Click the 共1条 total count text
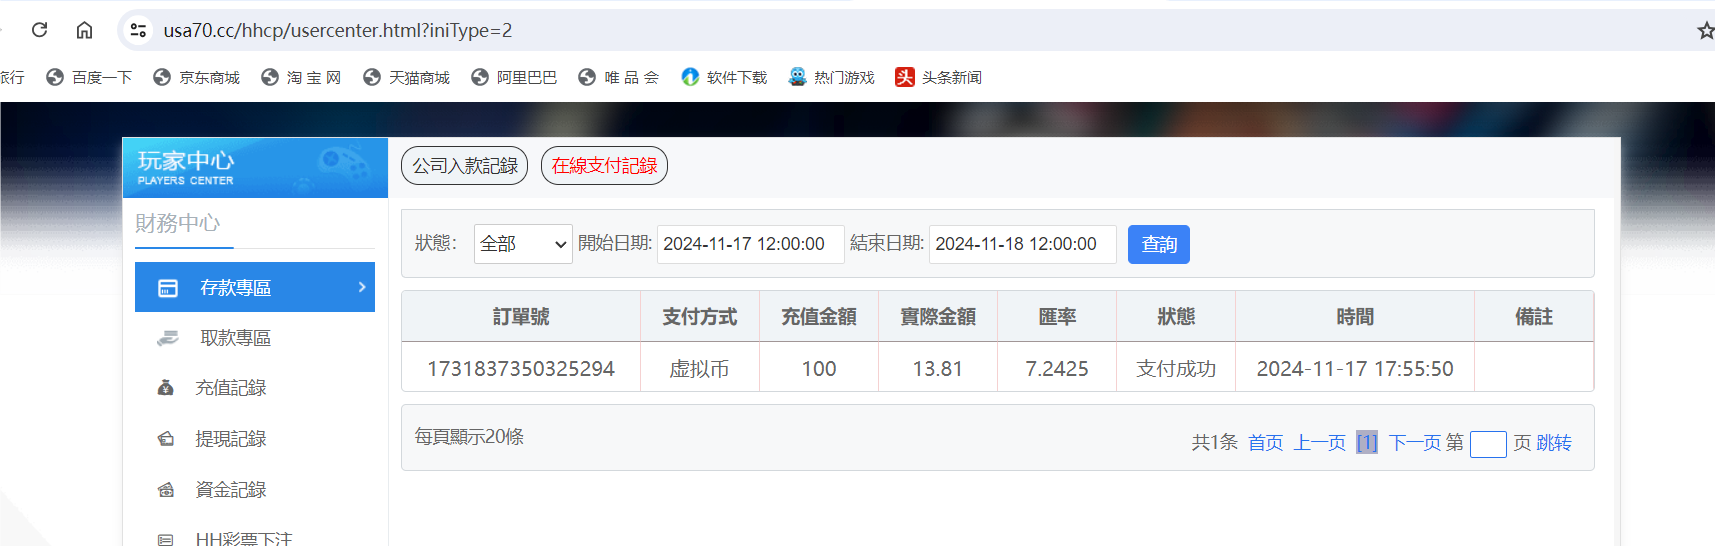 [1214, 443]
